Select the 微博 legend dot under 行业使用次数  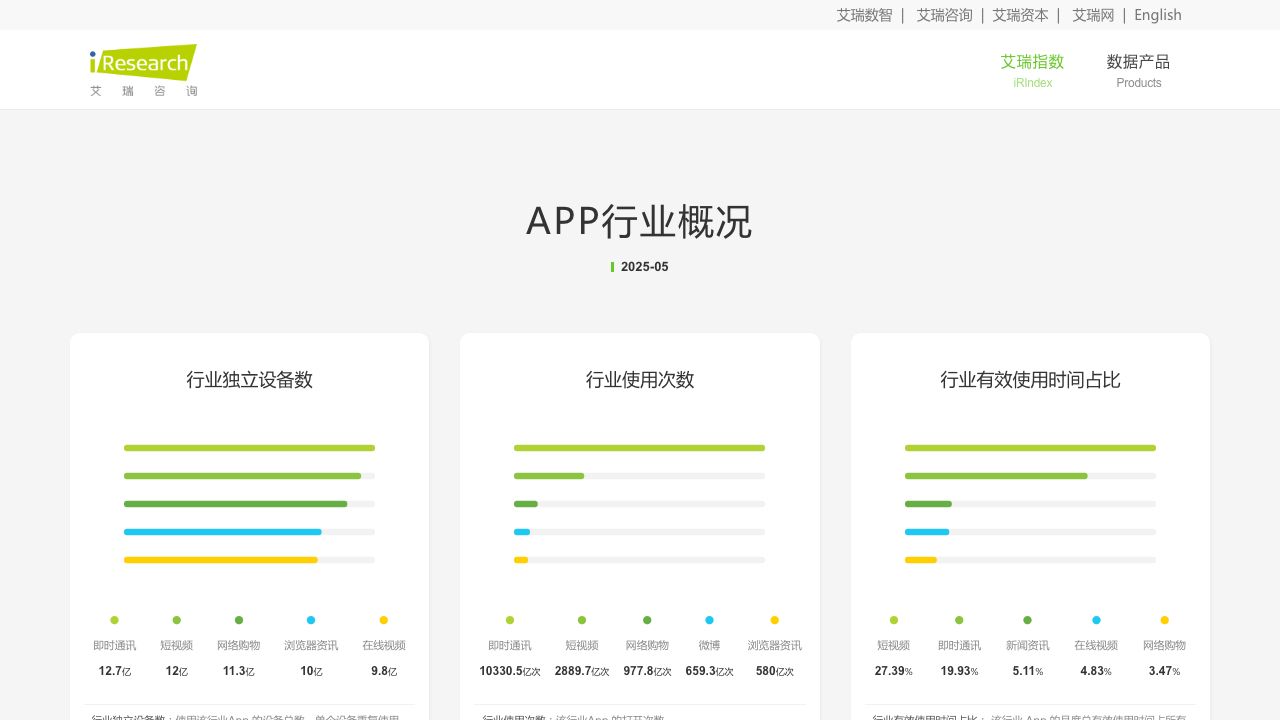point(709,620)
